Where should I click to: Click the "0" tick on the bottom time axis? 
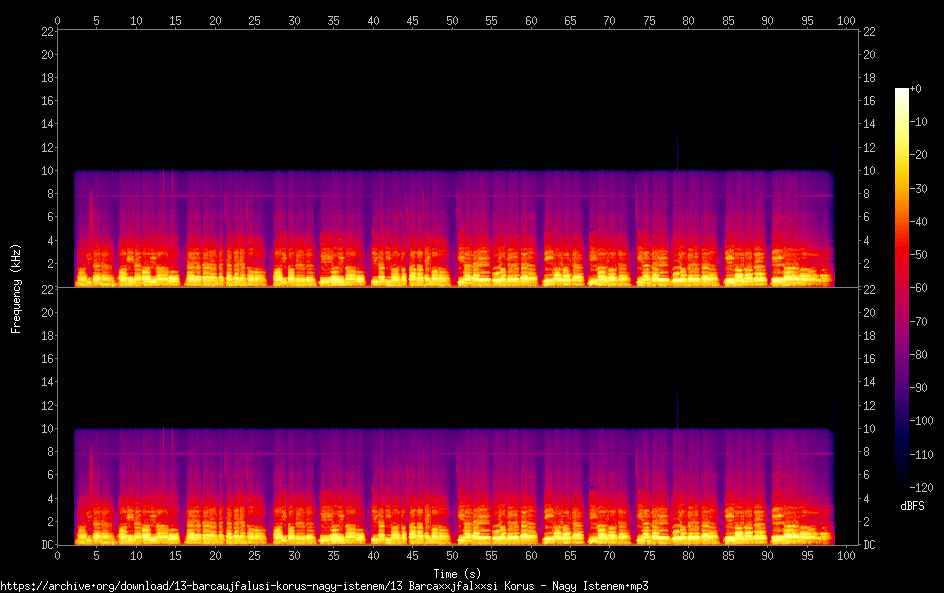pyautogui.click(x=57, y=556)
